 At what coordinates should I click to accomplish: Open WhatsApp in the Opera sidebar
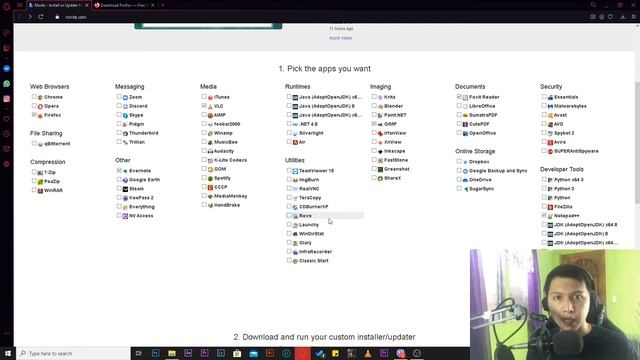point(7,84)
